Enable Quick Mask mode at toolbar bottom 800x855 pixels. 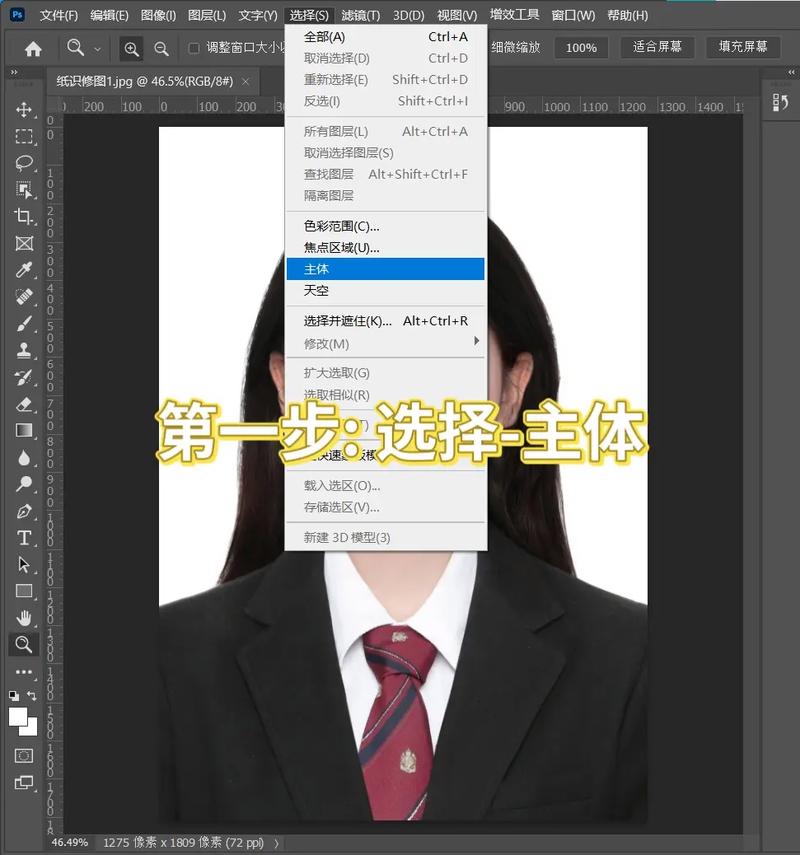[23, 753]
